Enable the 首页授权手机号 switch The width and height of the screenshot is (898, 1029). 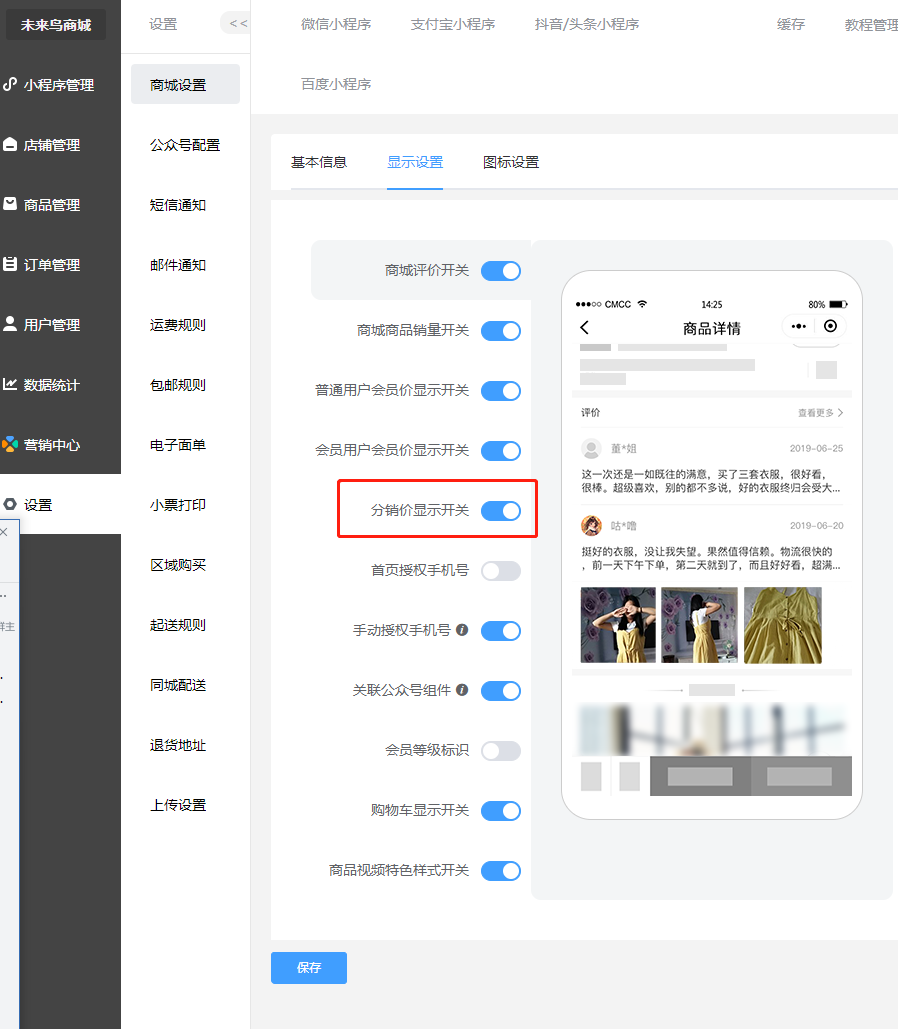point(501,571)
